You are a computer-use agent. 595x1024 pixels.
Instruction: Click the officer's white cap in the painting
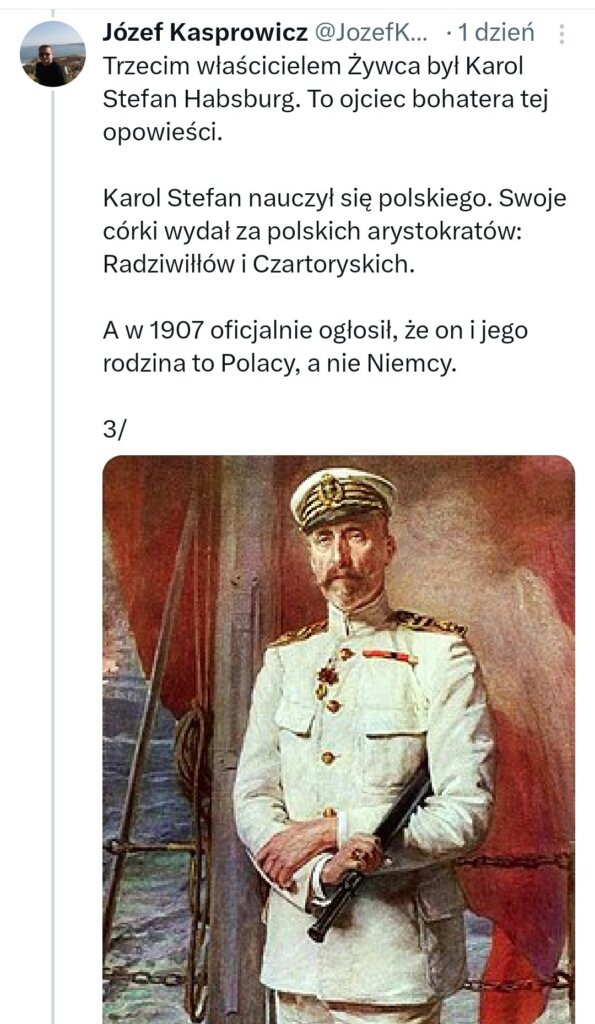(342, 498)
